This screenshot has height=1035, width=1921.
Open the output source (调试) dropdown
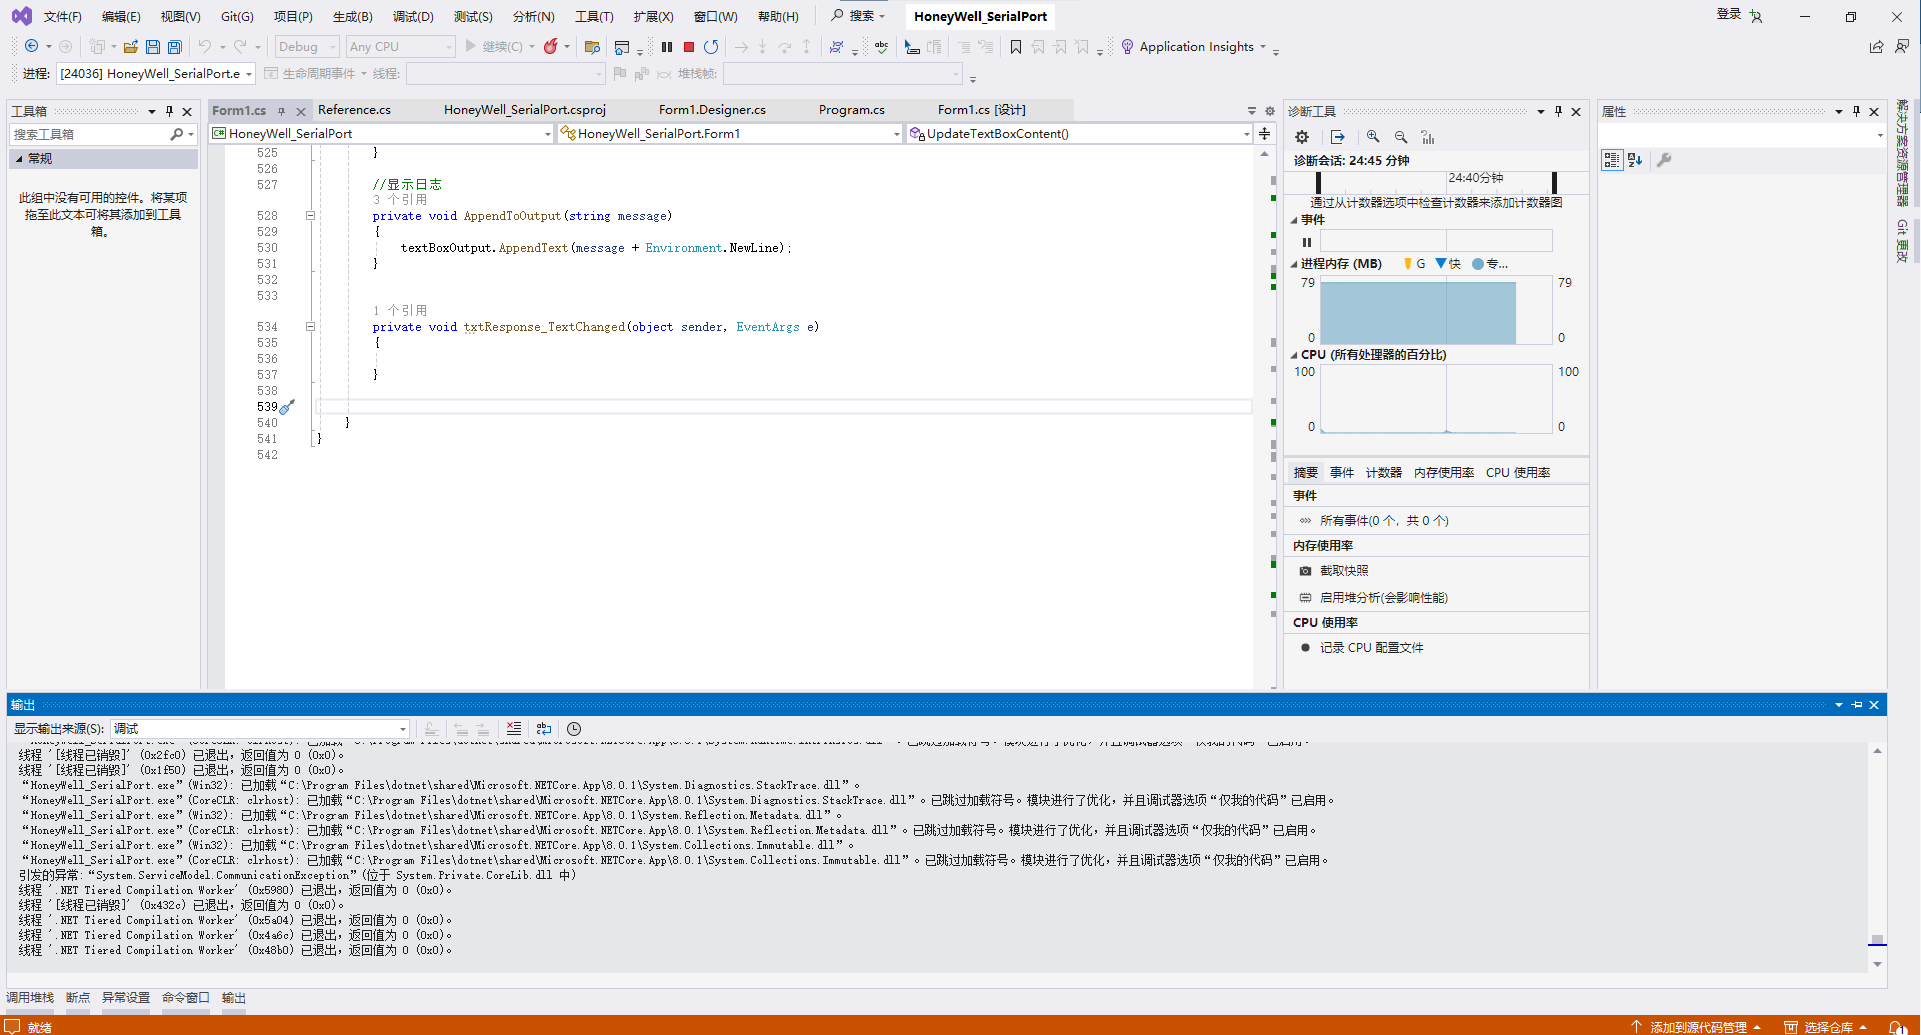coord(260,729)
